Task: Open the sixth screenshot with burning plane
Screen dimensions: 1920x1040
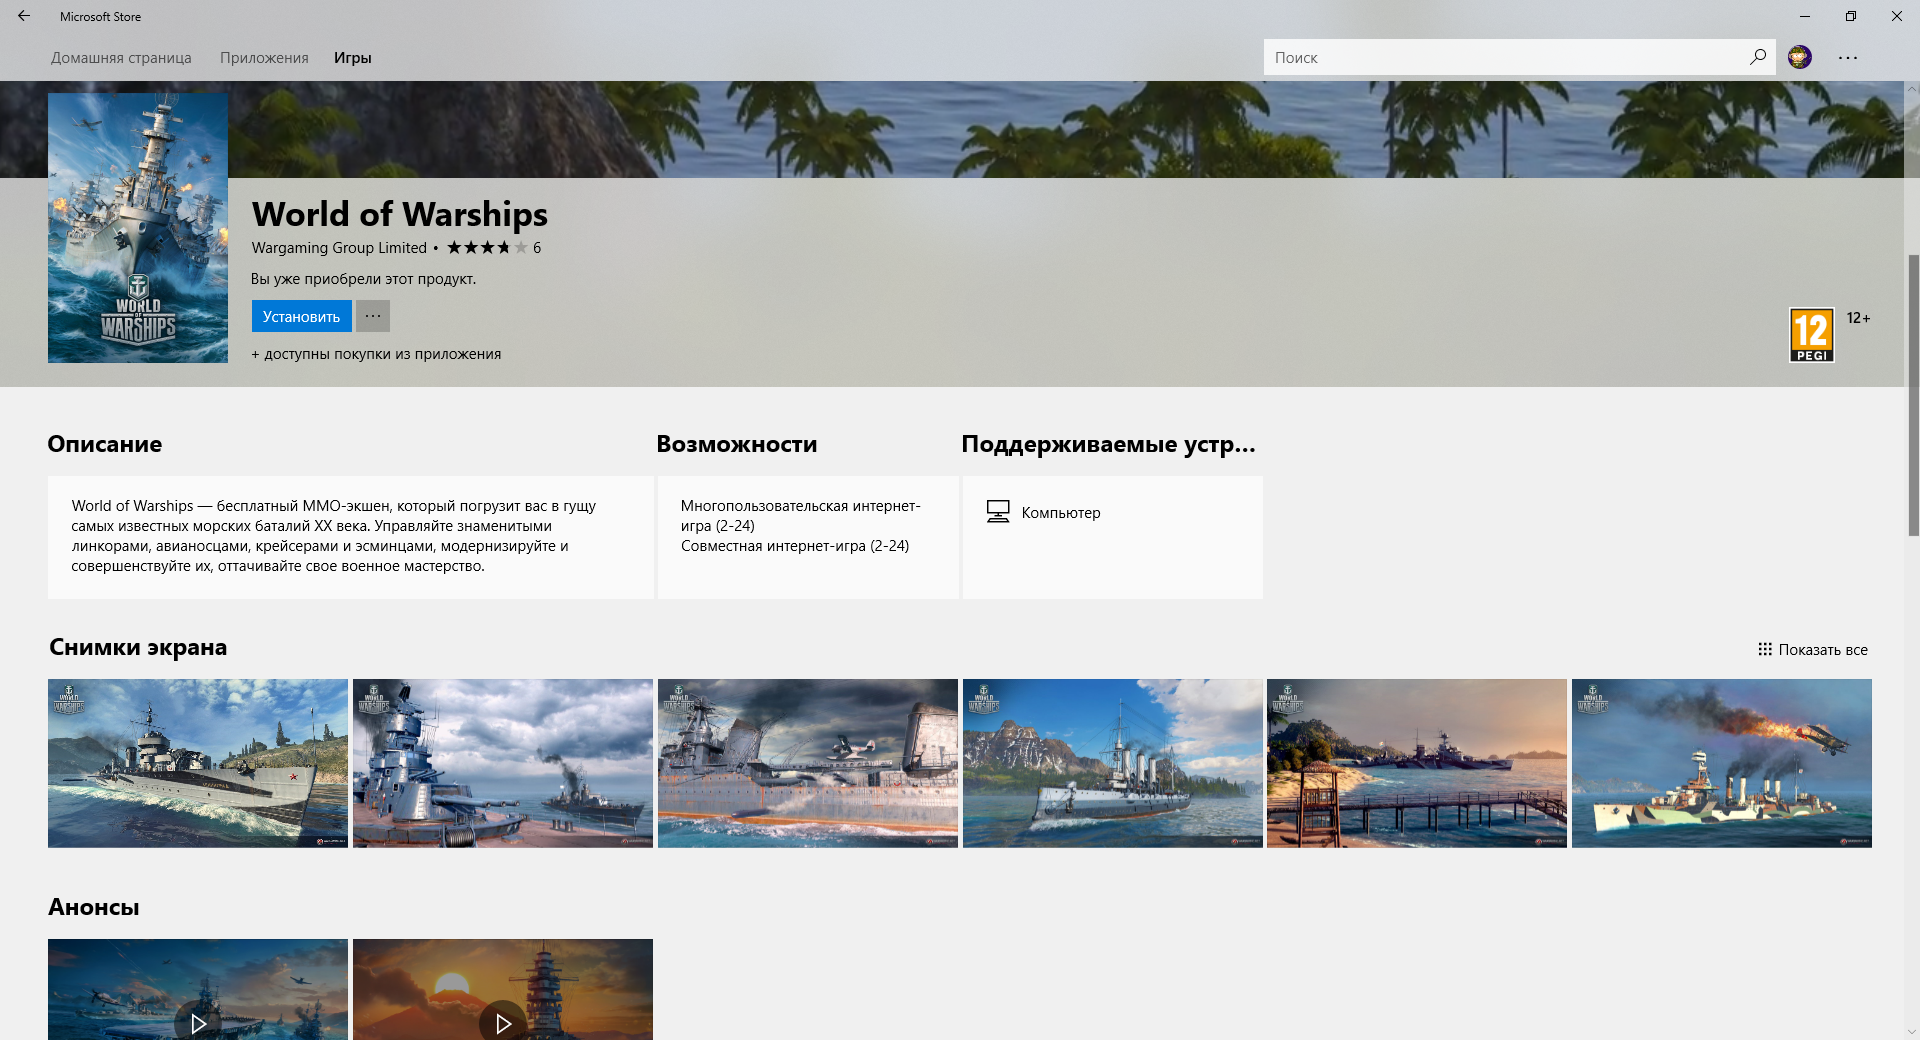Action: (x=1722, y=763)
